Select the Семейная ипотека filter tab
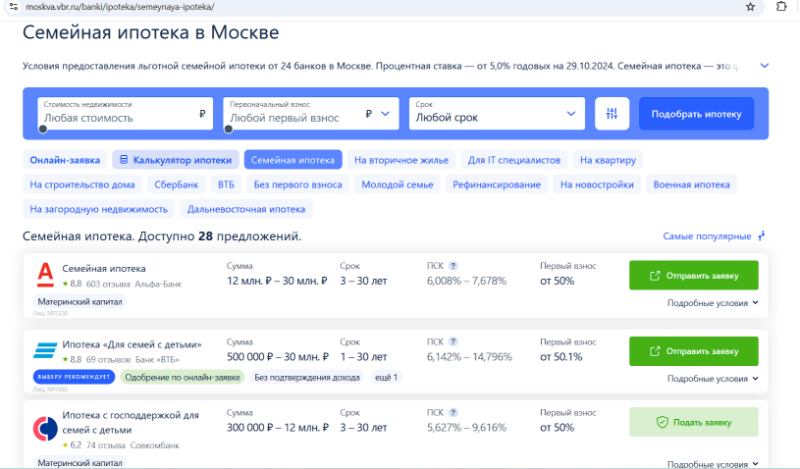Viewport: 800px width, 469px height. (293, 160)
